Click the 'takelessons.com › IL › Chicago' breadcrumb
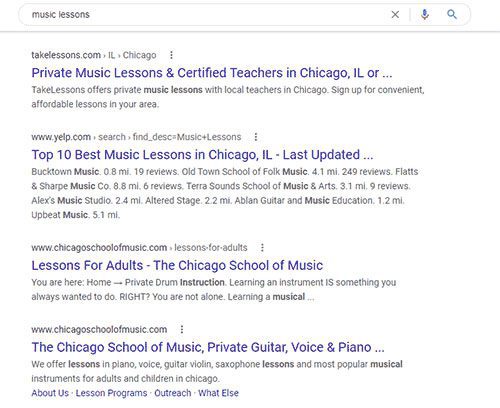Screen dimensions: 500x408 [94, 55]
